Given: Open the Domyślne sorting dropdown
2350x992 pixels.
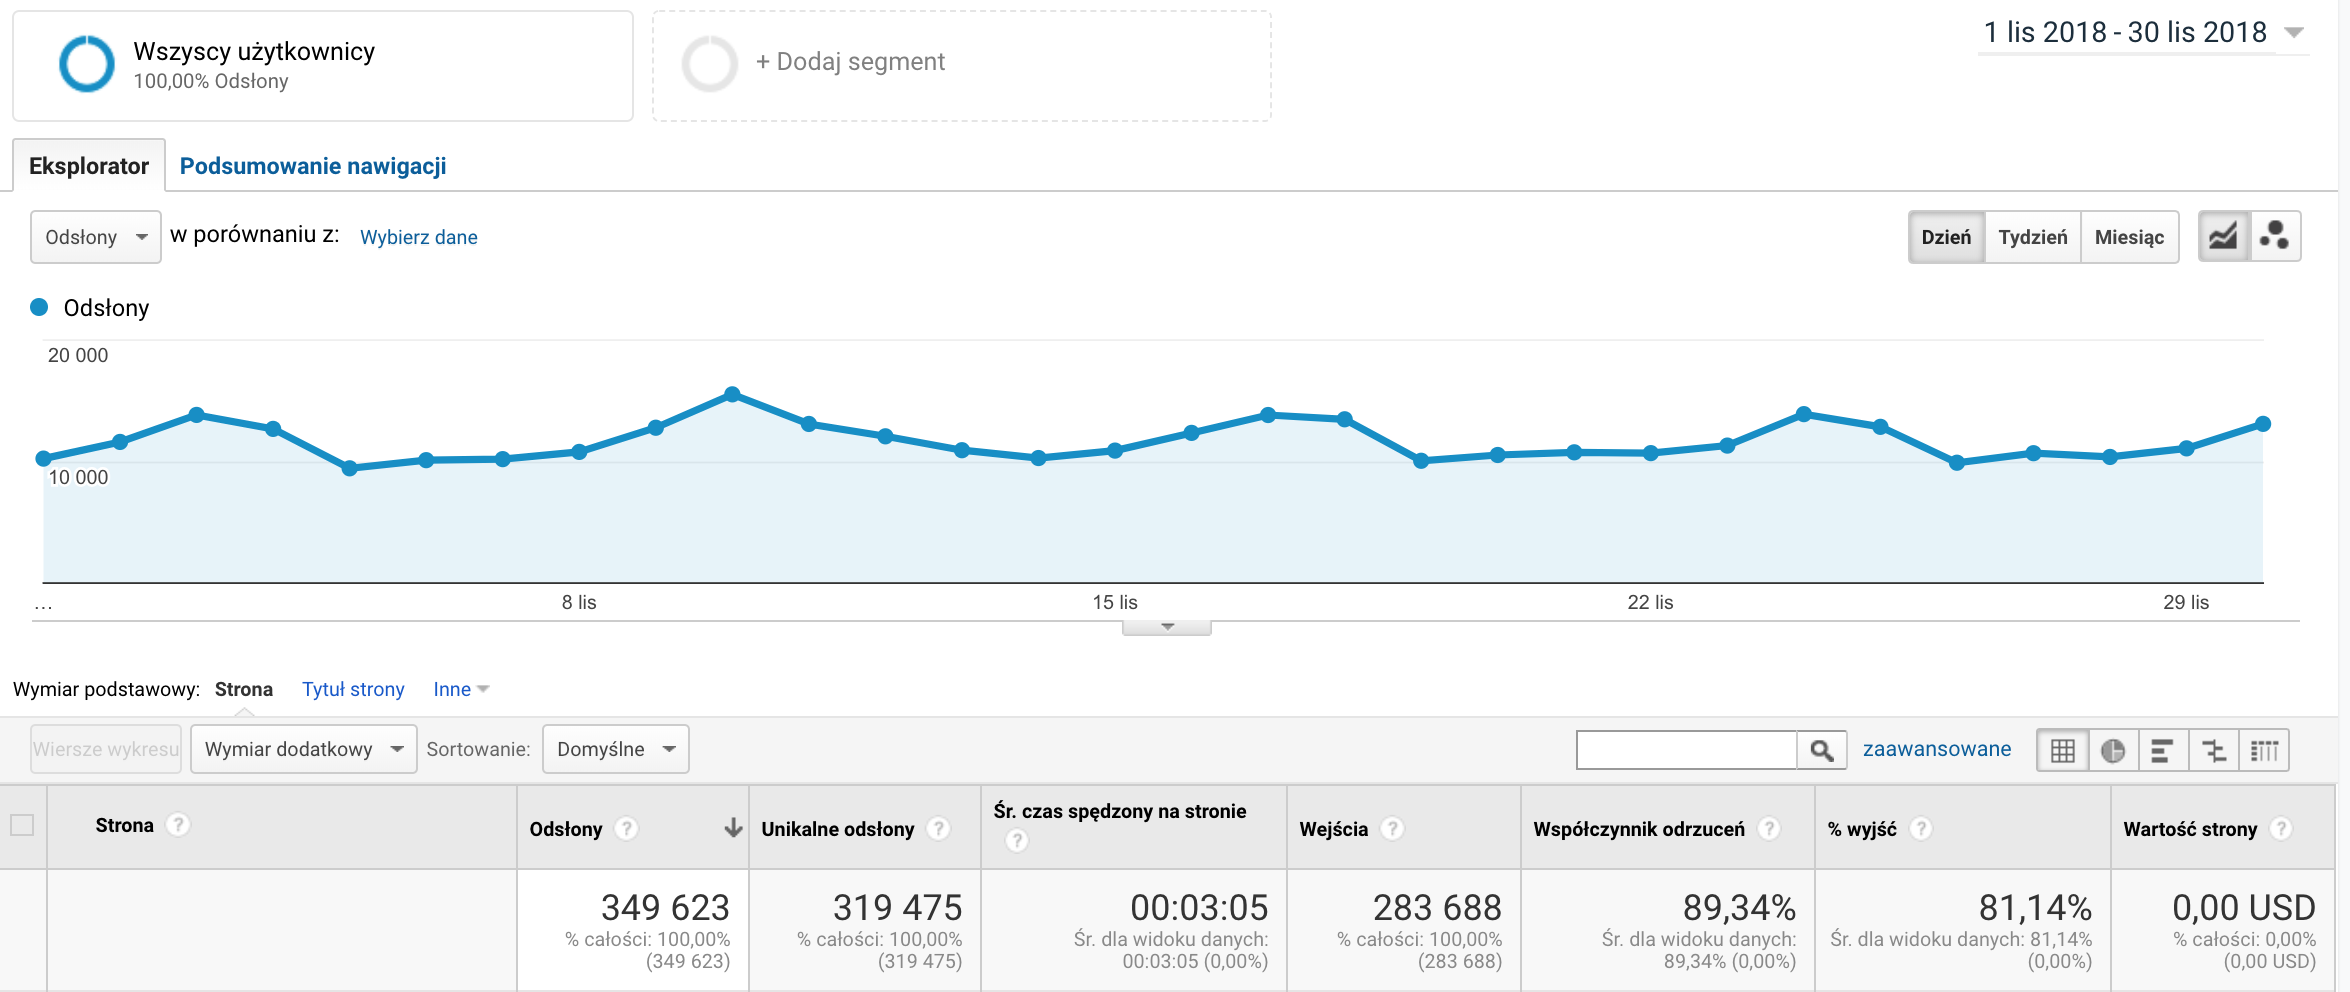Looking at the screenshot, I should coord(615,749).
